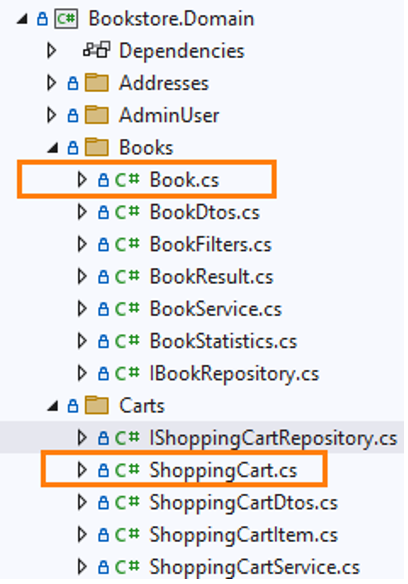
Task: Click the C# file icon for ShoppingCartItem.cs
Action: [127, 535]
